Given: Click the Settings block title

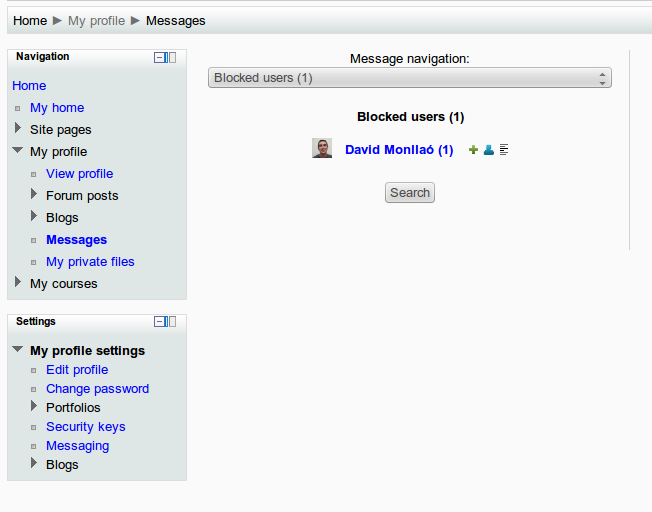Looking at the screenshot, I should (x=35, y=322).
